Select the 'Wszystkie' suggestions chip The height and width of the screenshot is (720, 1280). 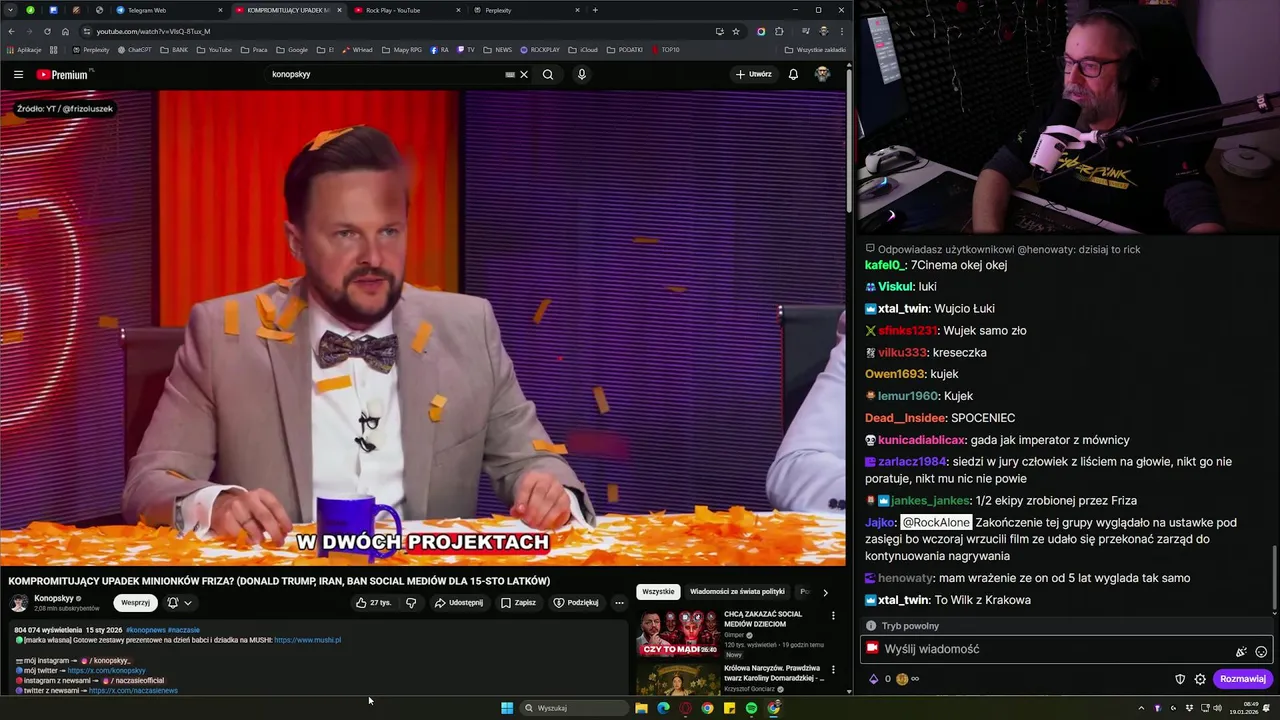click(x=658, y=591)
